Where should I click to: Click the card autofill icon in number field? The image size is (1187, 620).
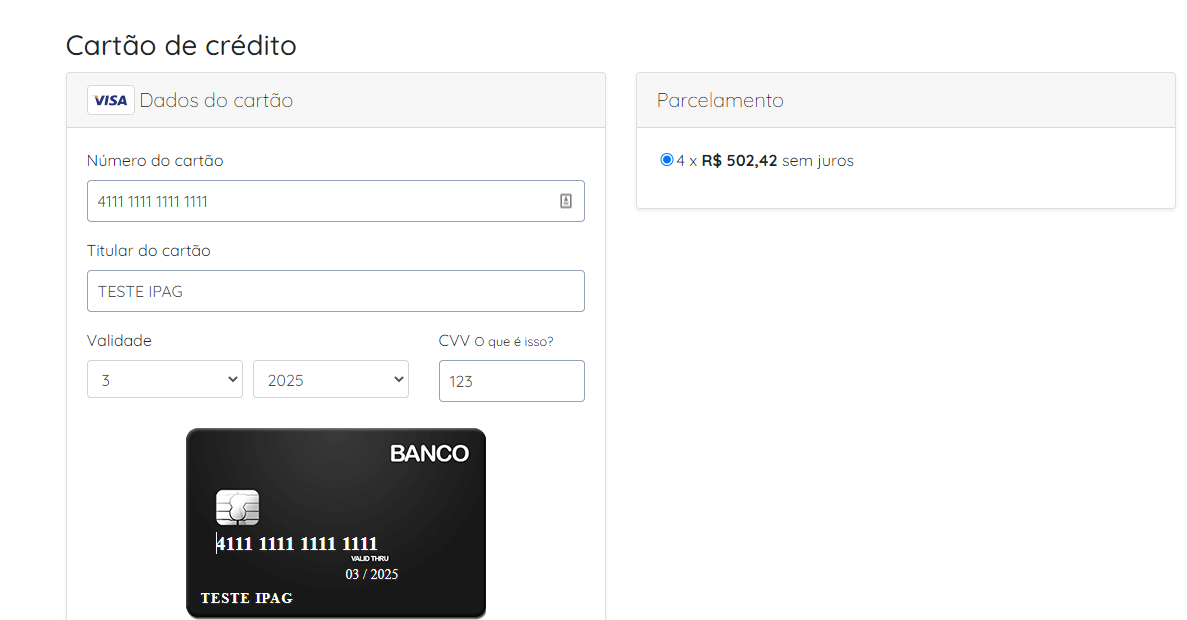click(x=565, y=201)
